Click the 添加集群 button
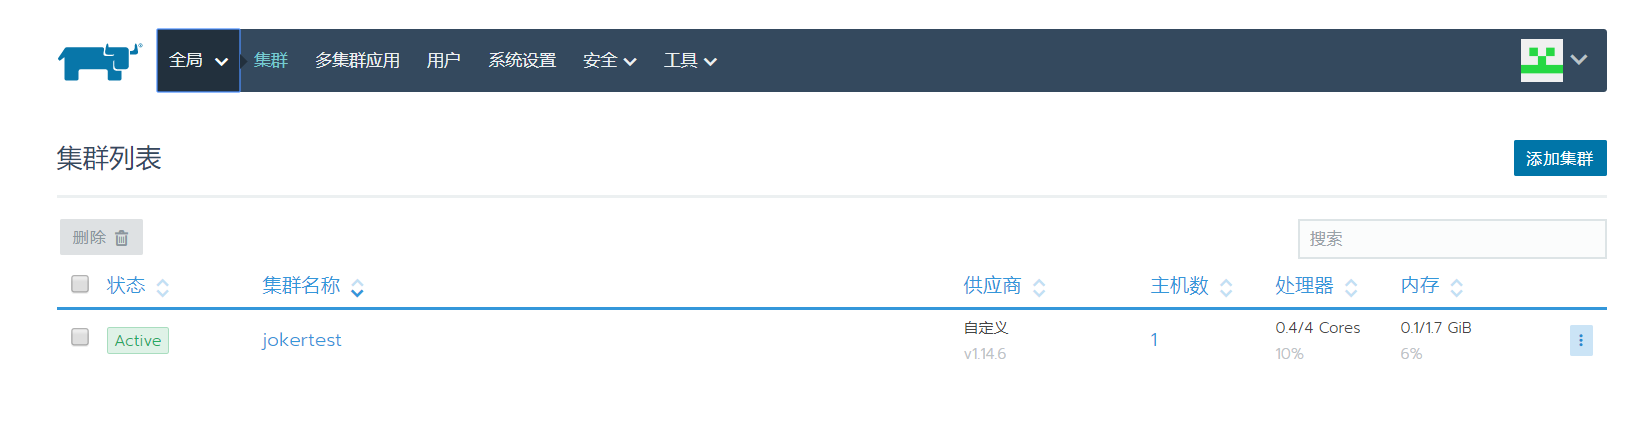 click(x=1560, y=158)
